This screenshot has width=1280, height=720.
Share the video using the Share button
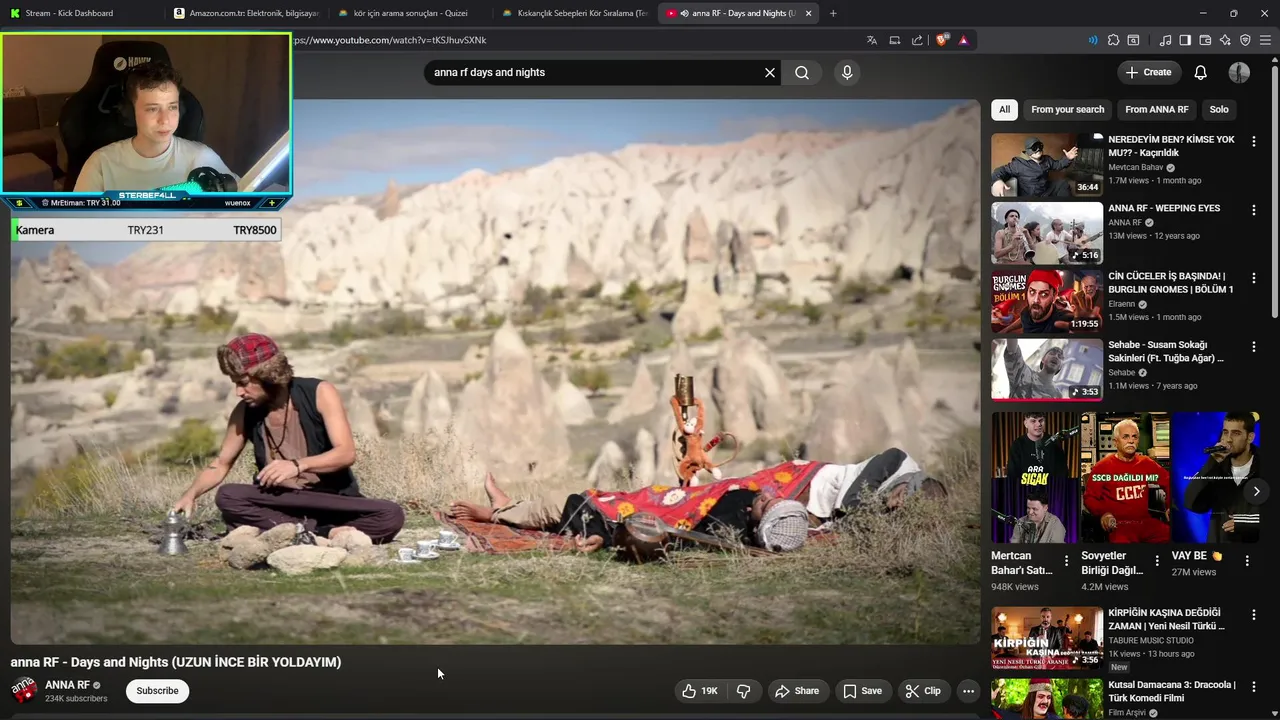[x=797, y=691]
